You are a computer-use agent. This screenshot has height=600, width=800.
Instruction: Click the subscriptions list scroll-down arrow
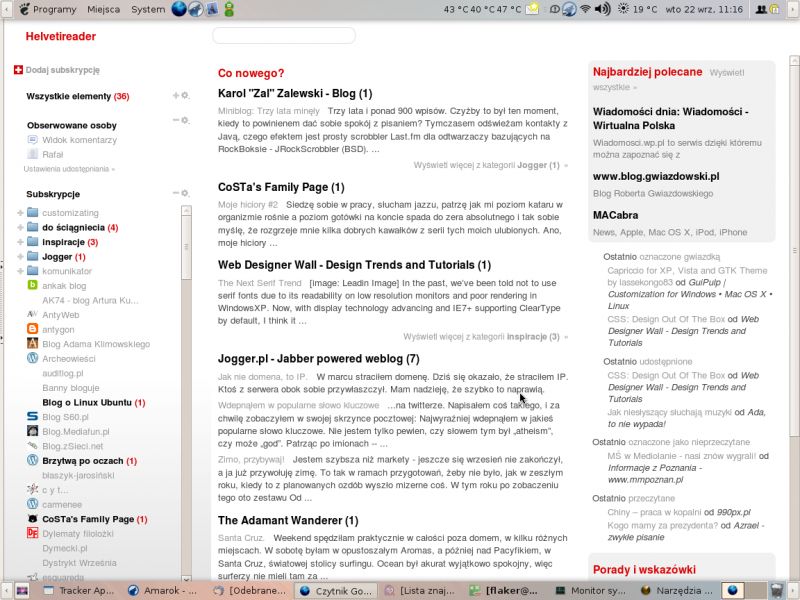186,578
